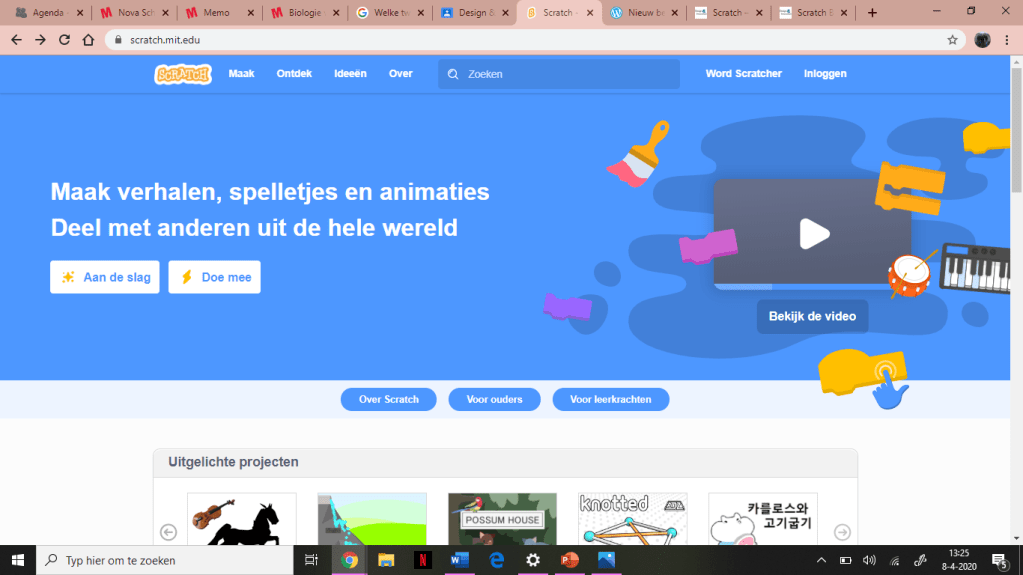Click the Aan de slag button

coord(106,277)
